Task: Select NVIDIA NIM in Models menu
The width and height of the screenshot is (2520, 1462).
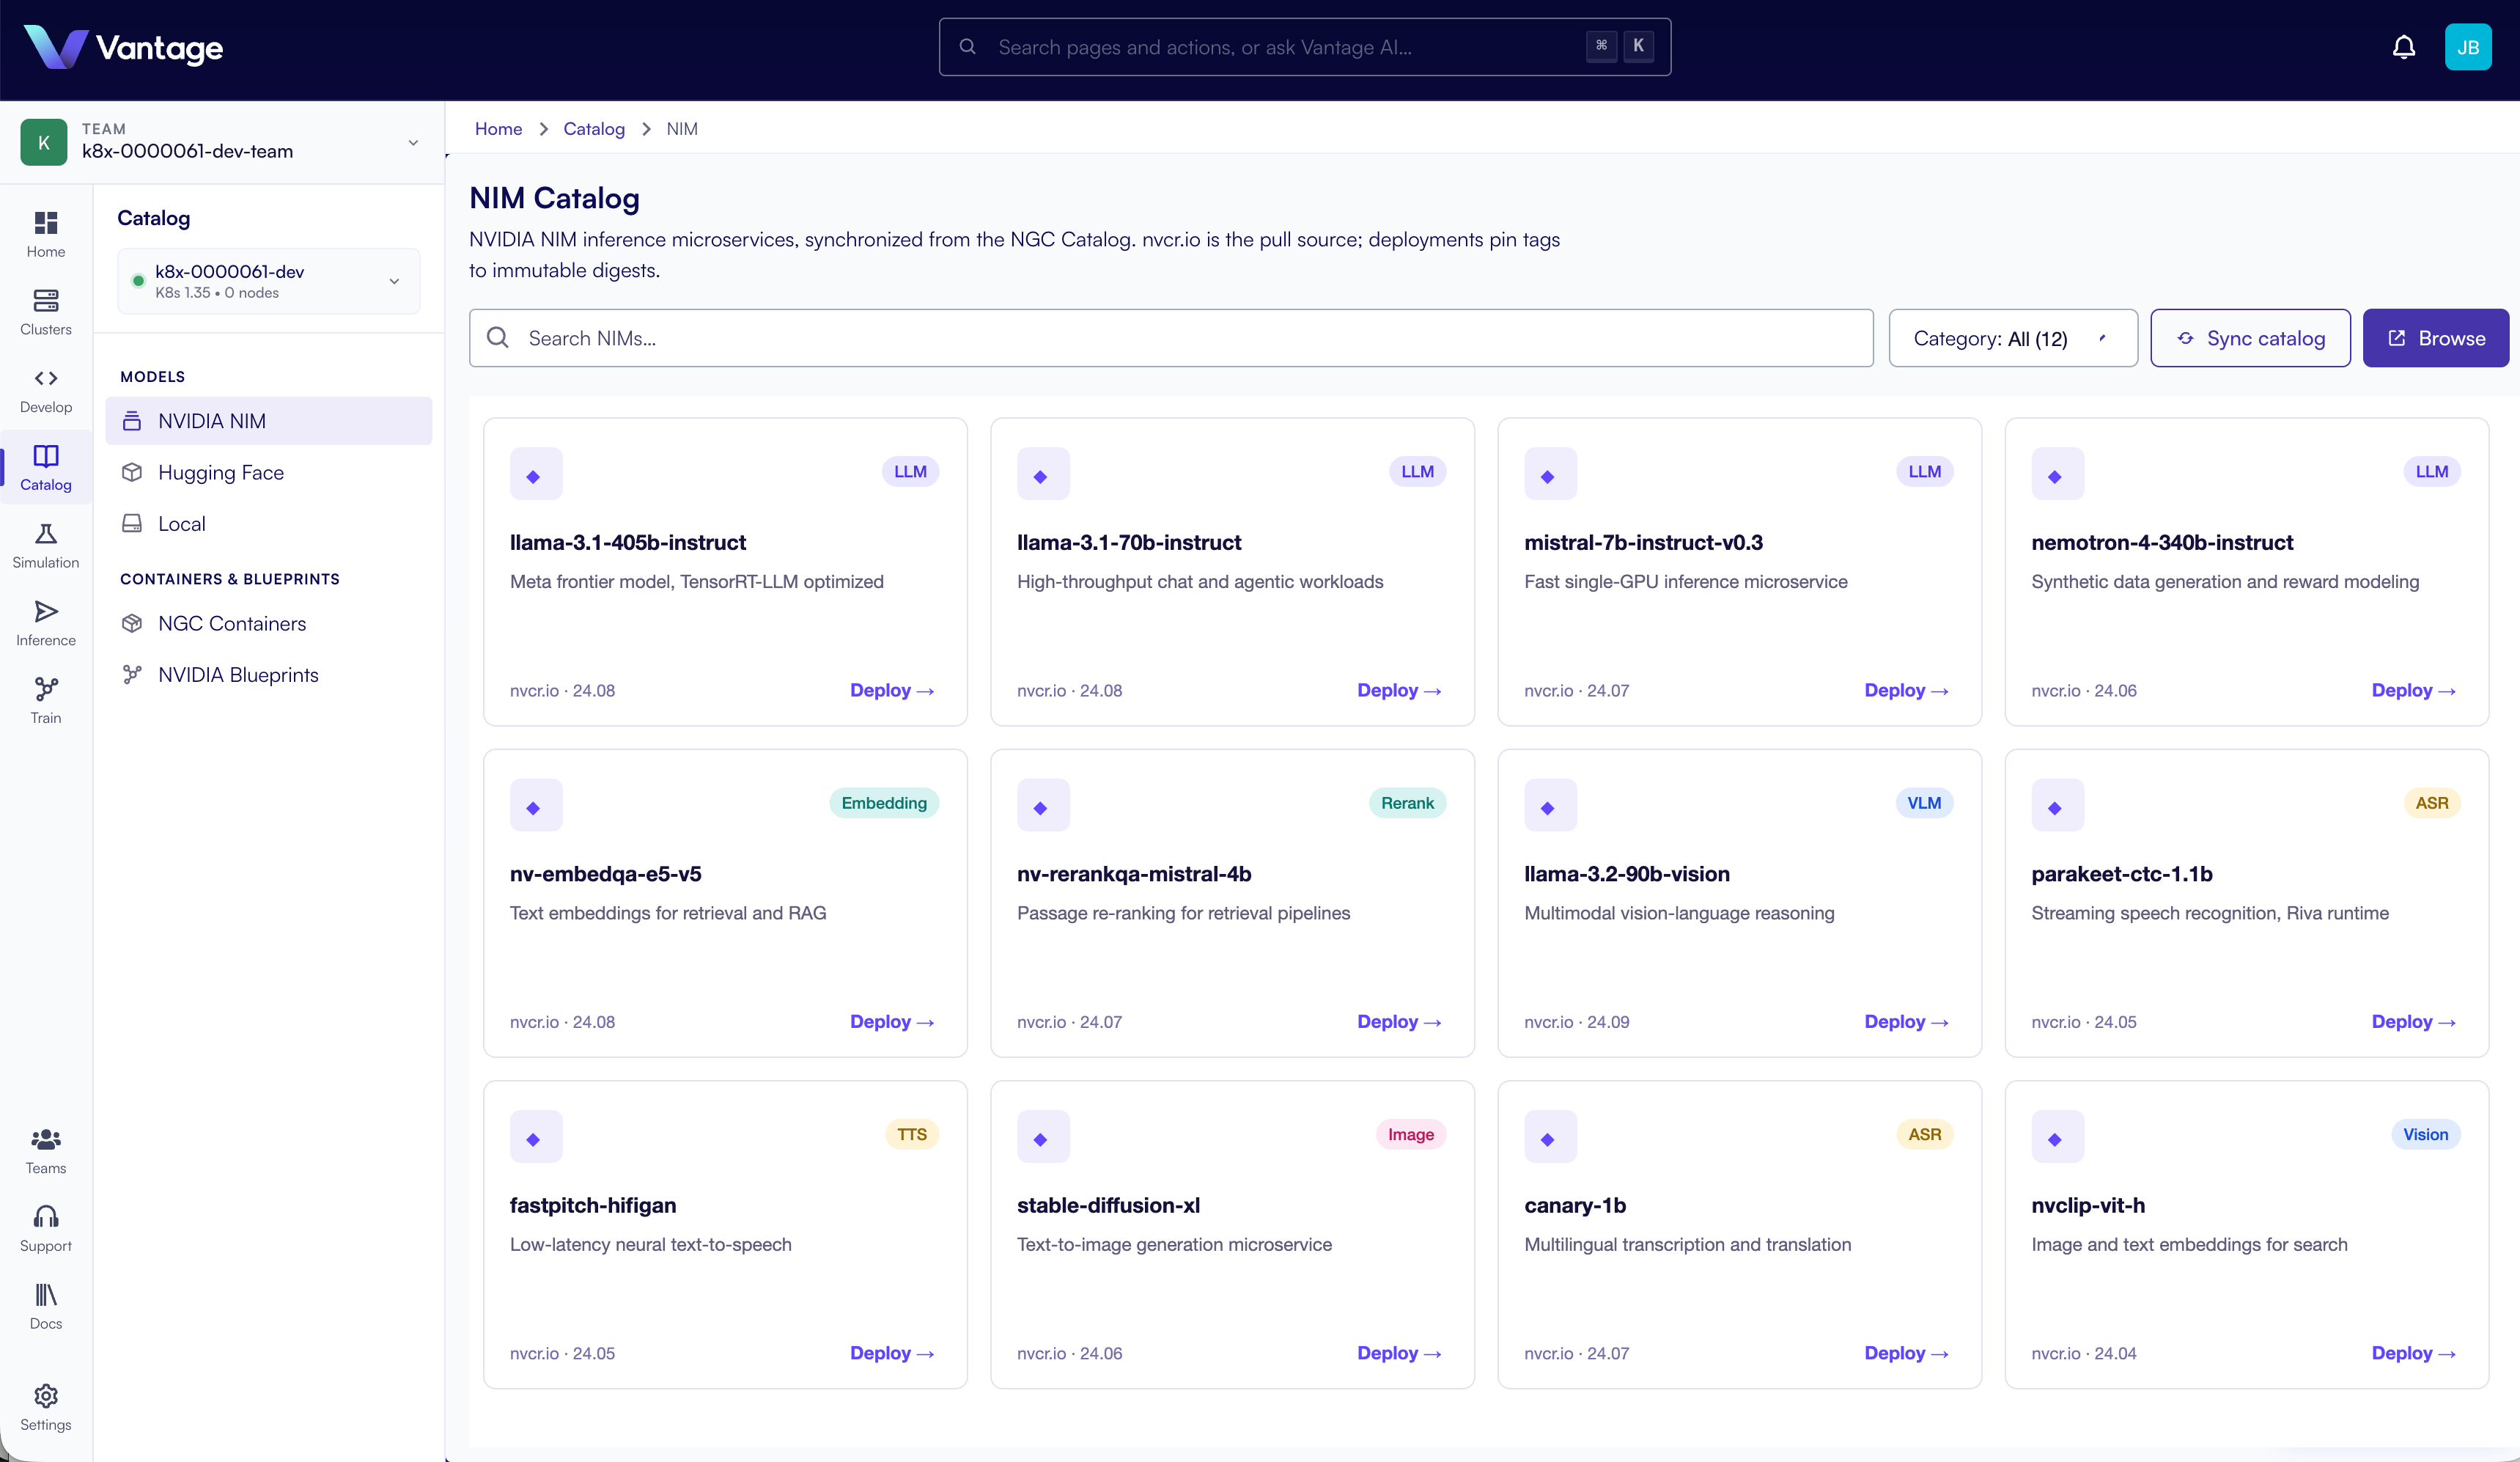Action: 268,421
